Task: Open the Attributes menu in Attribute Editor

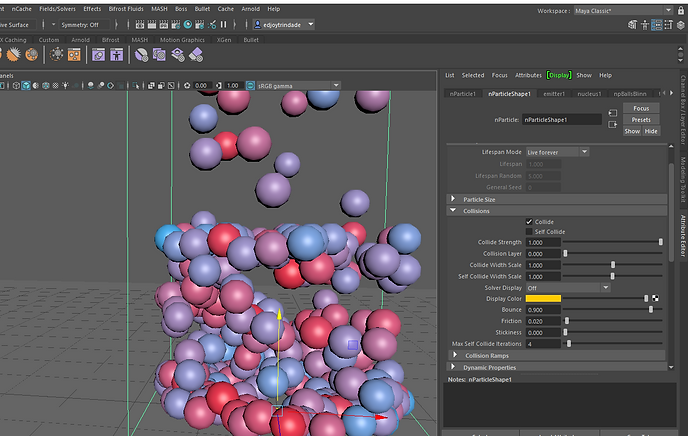Action: pyautogui.click(x=528, y=75)
